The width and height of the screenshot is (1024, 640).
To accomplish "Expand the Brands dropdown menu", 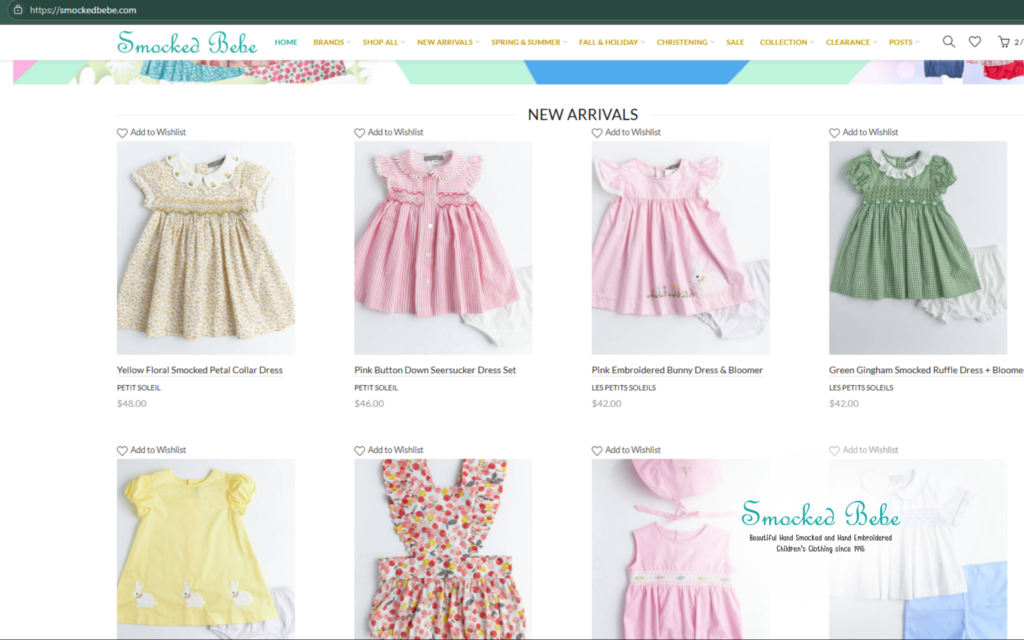I will (x=332, y=42).
